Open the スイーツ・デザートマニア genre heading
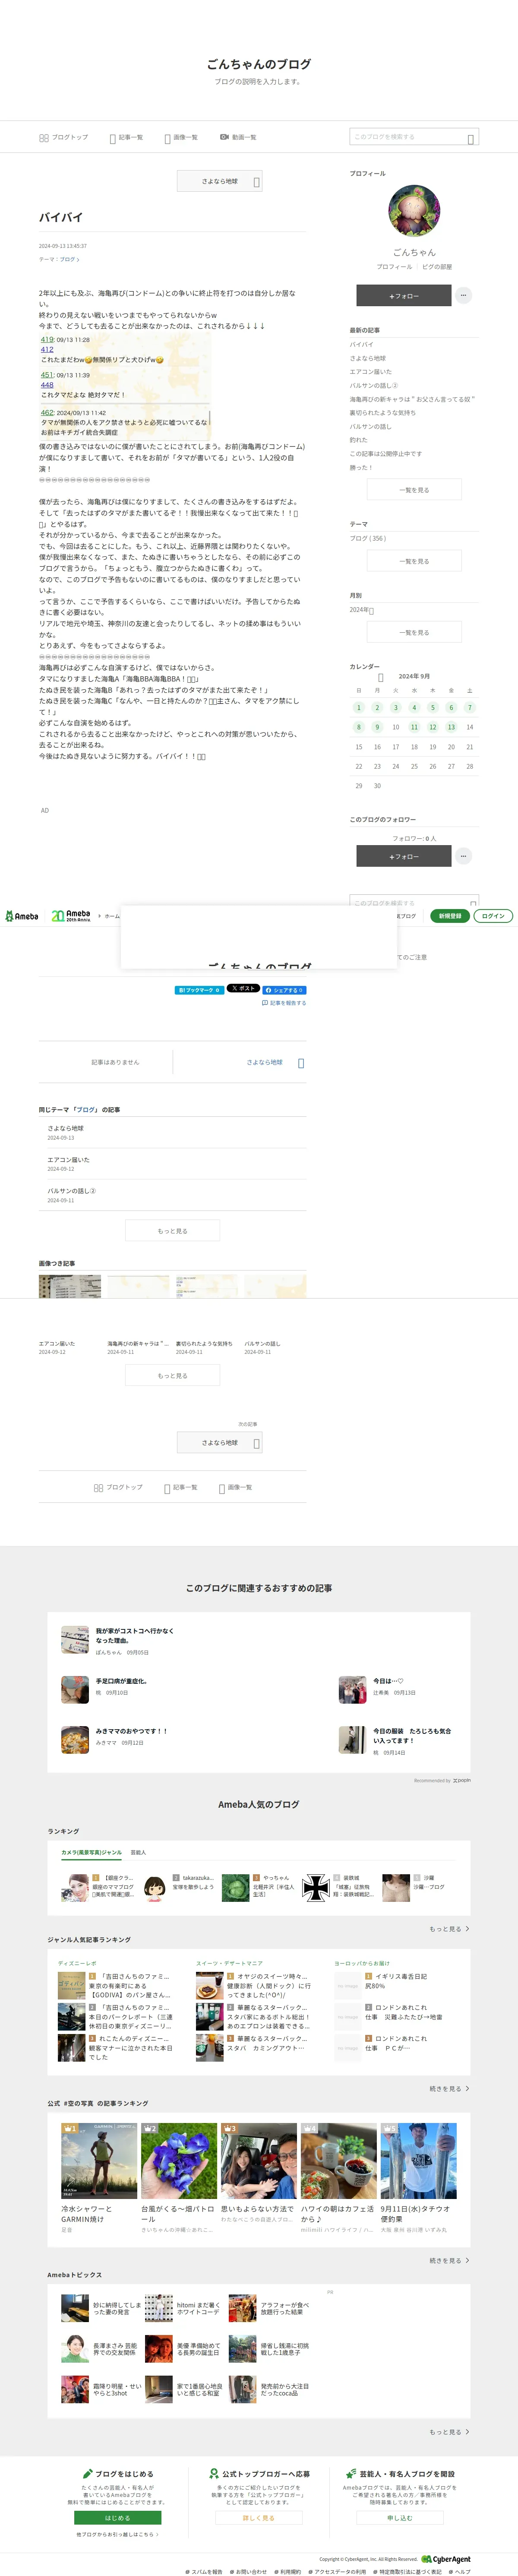The image size is (518, 2576). [x=229, y=1963]
